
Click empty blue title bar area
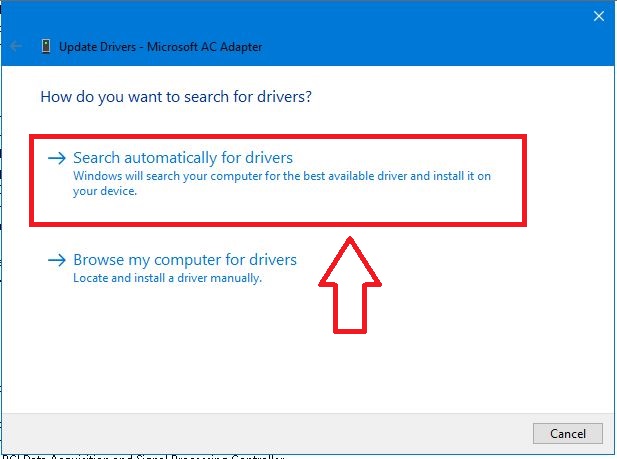click(x=400, y=46)
